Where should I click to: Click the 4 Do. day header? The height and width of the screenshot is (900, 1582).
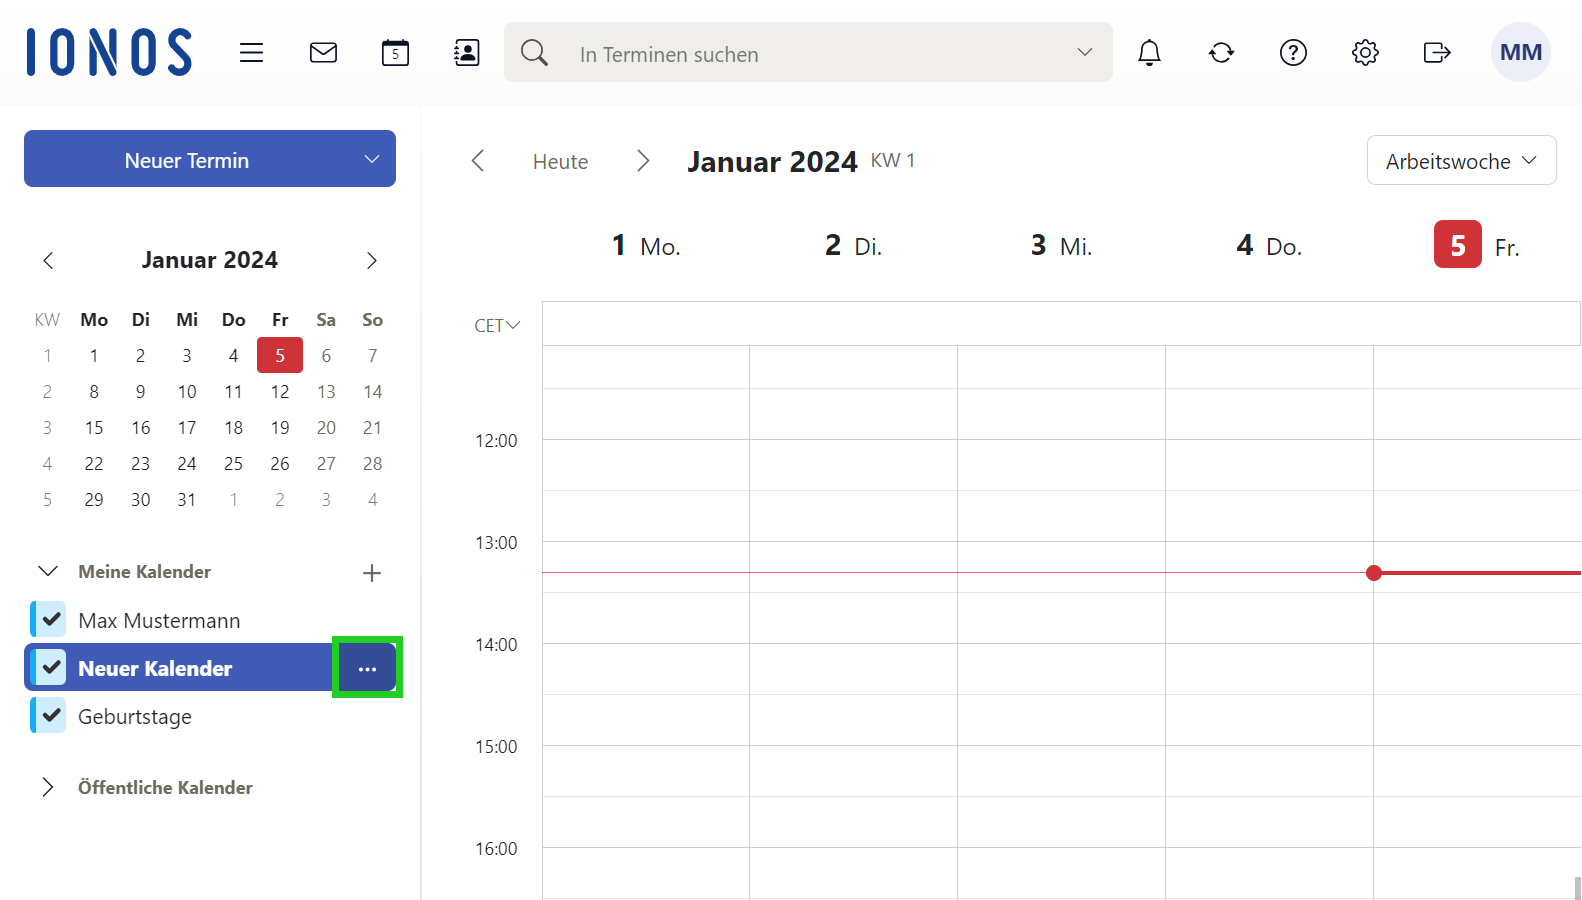[1269, 246]
